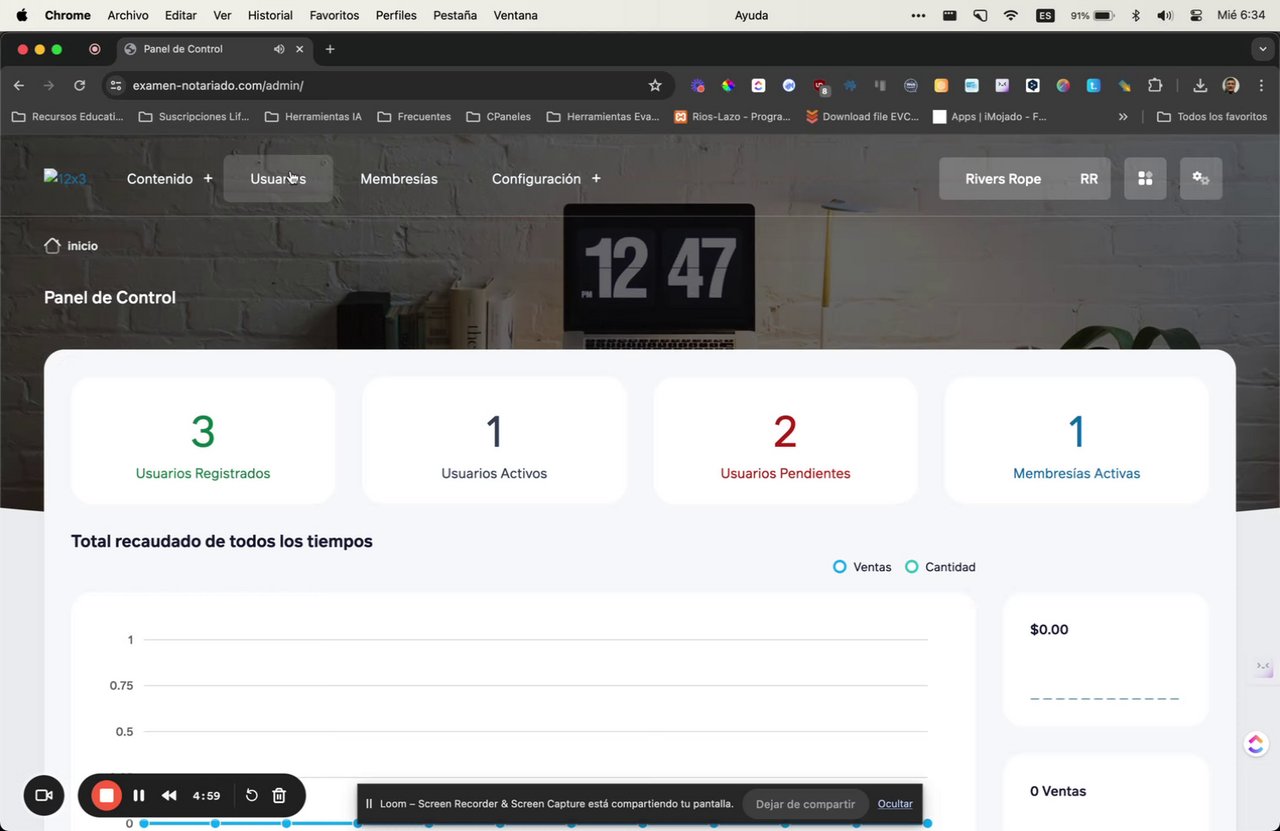
Task: Open the Download file EVC... bookmark
Action: pyautogui.click(x=861, y=117)
